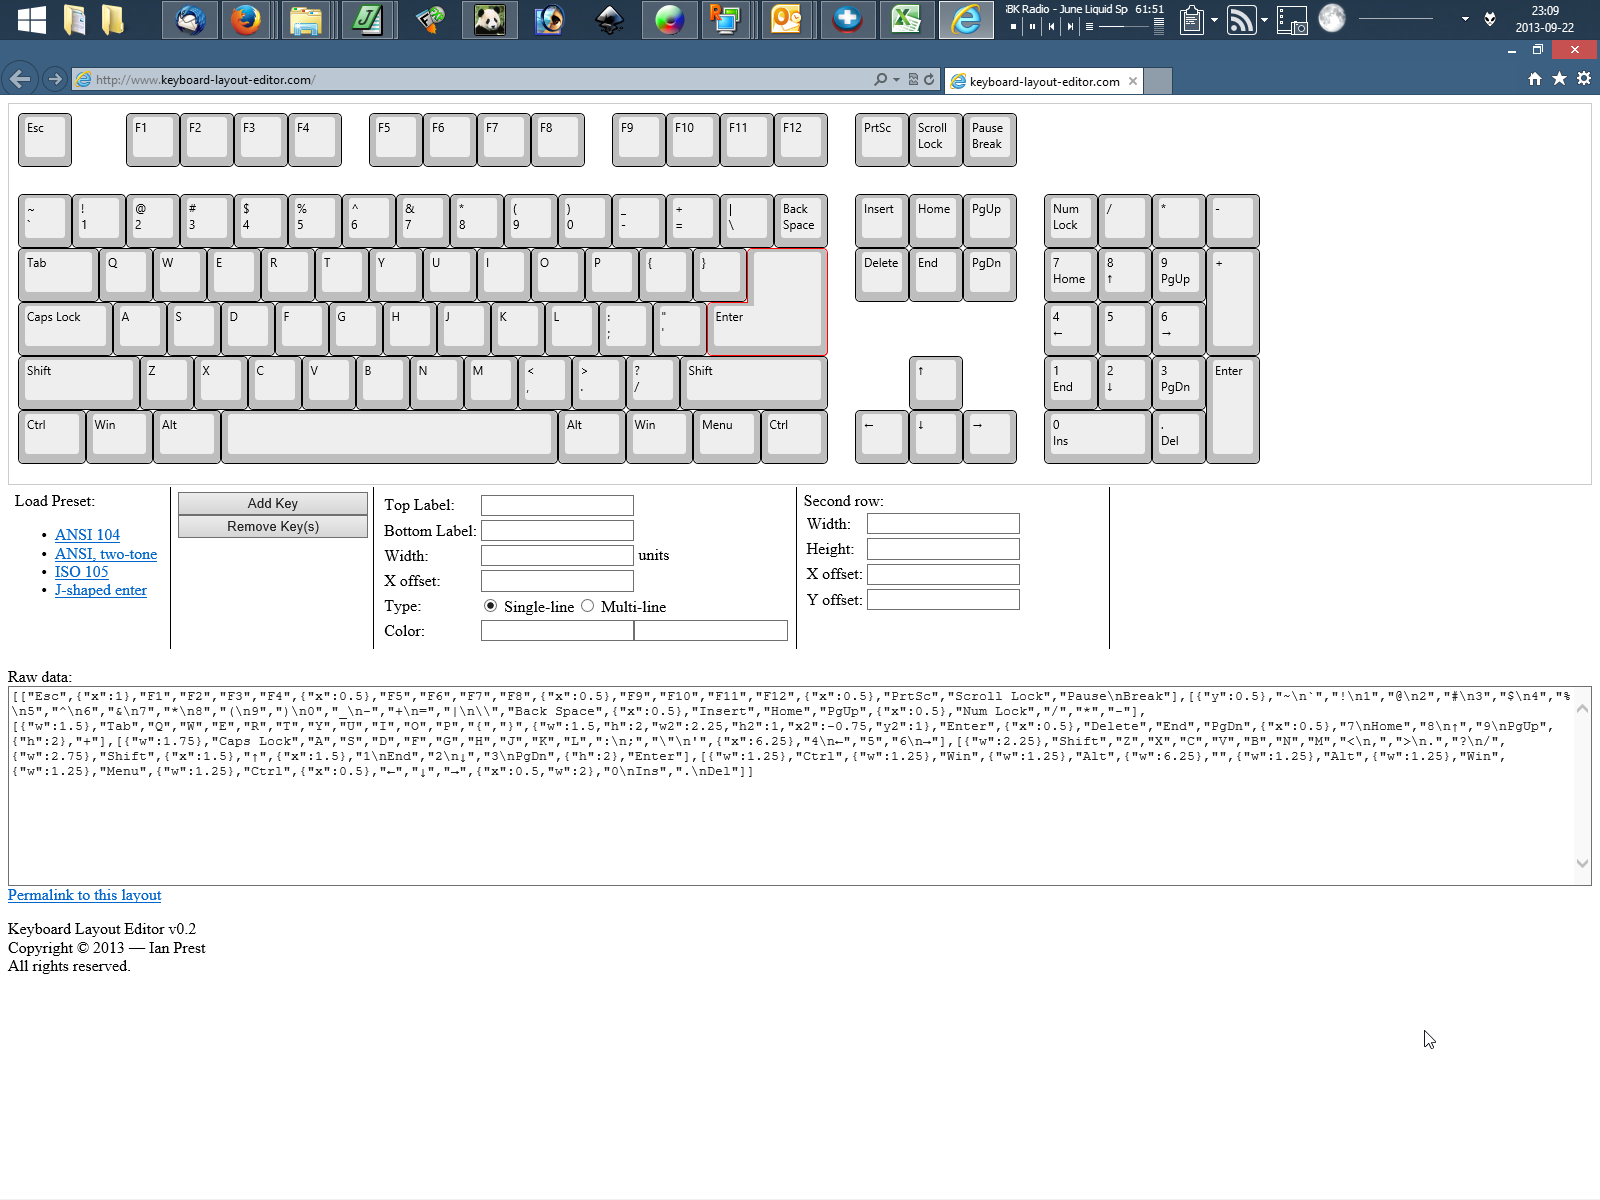Open Microsoft Excel from the taskbar
This screenshot has height=1200, width=1600.
pos(906,20)
